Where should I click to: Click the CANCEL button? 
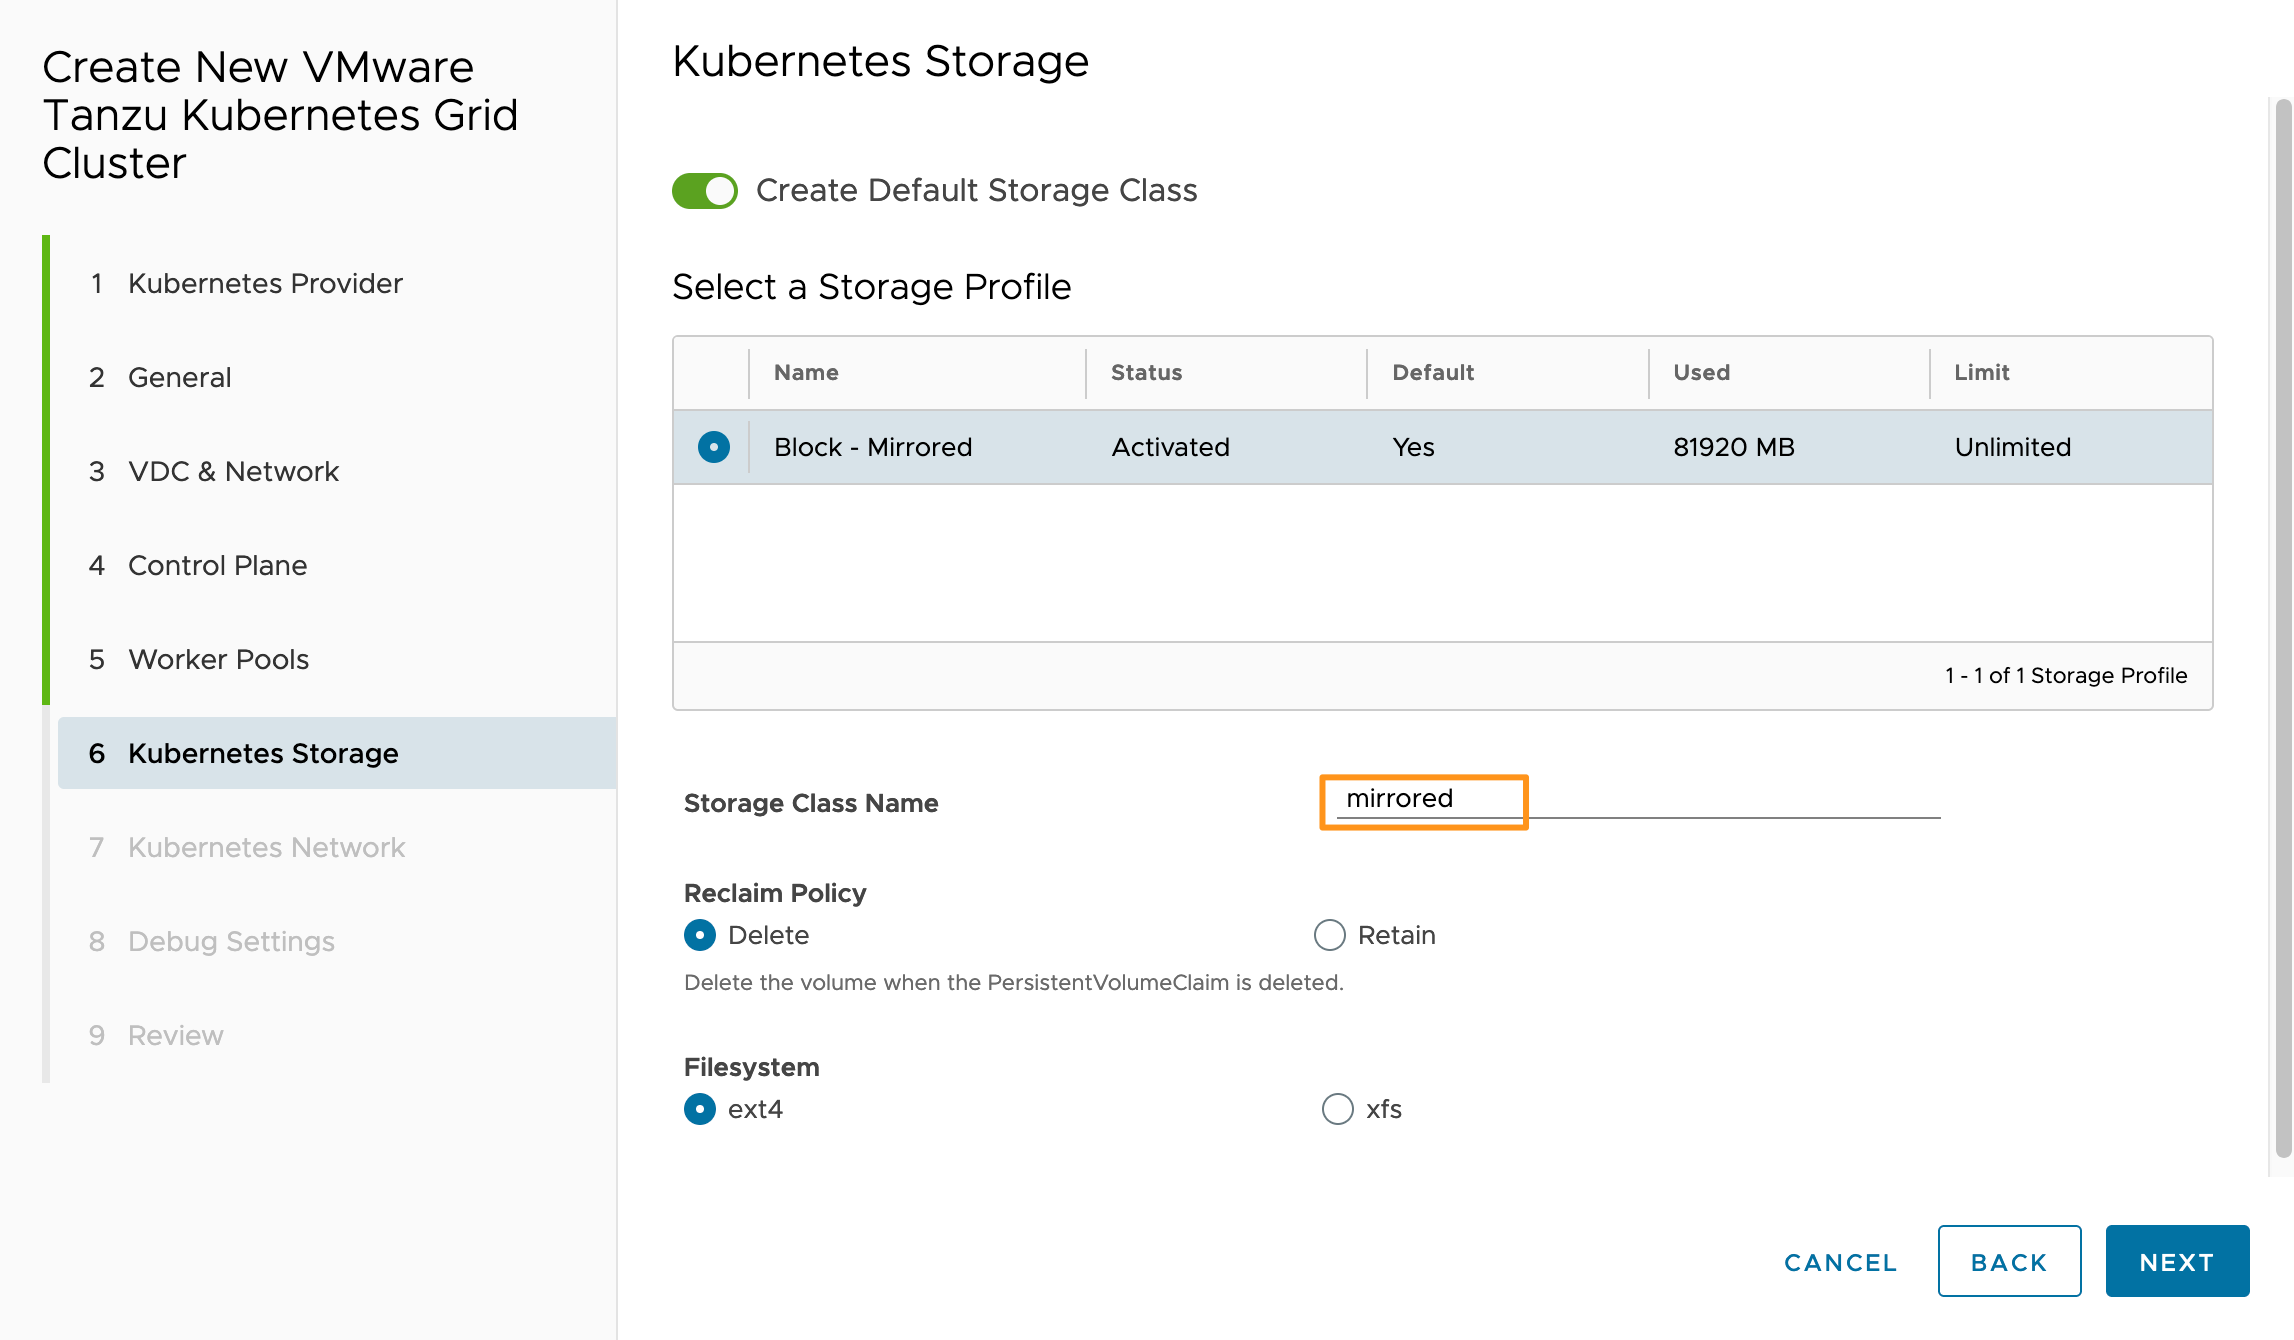1840,1262
